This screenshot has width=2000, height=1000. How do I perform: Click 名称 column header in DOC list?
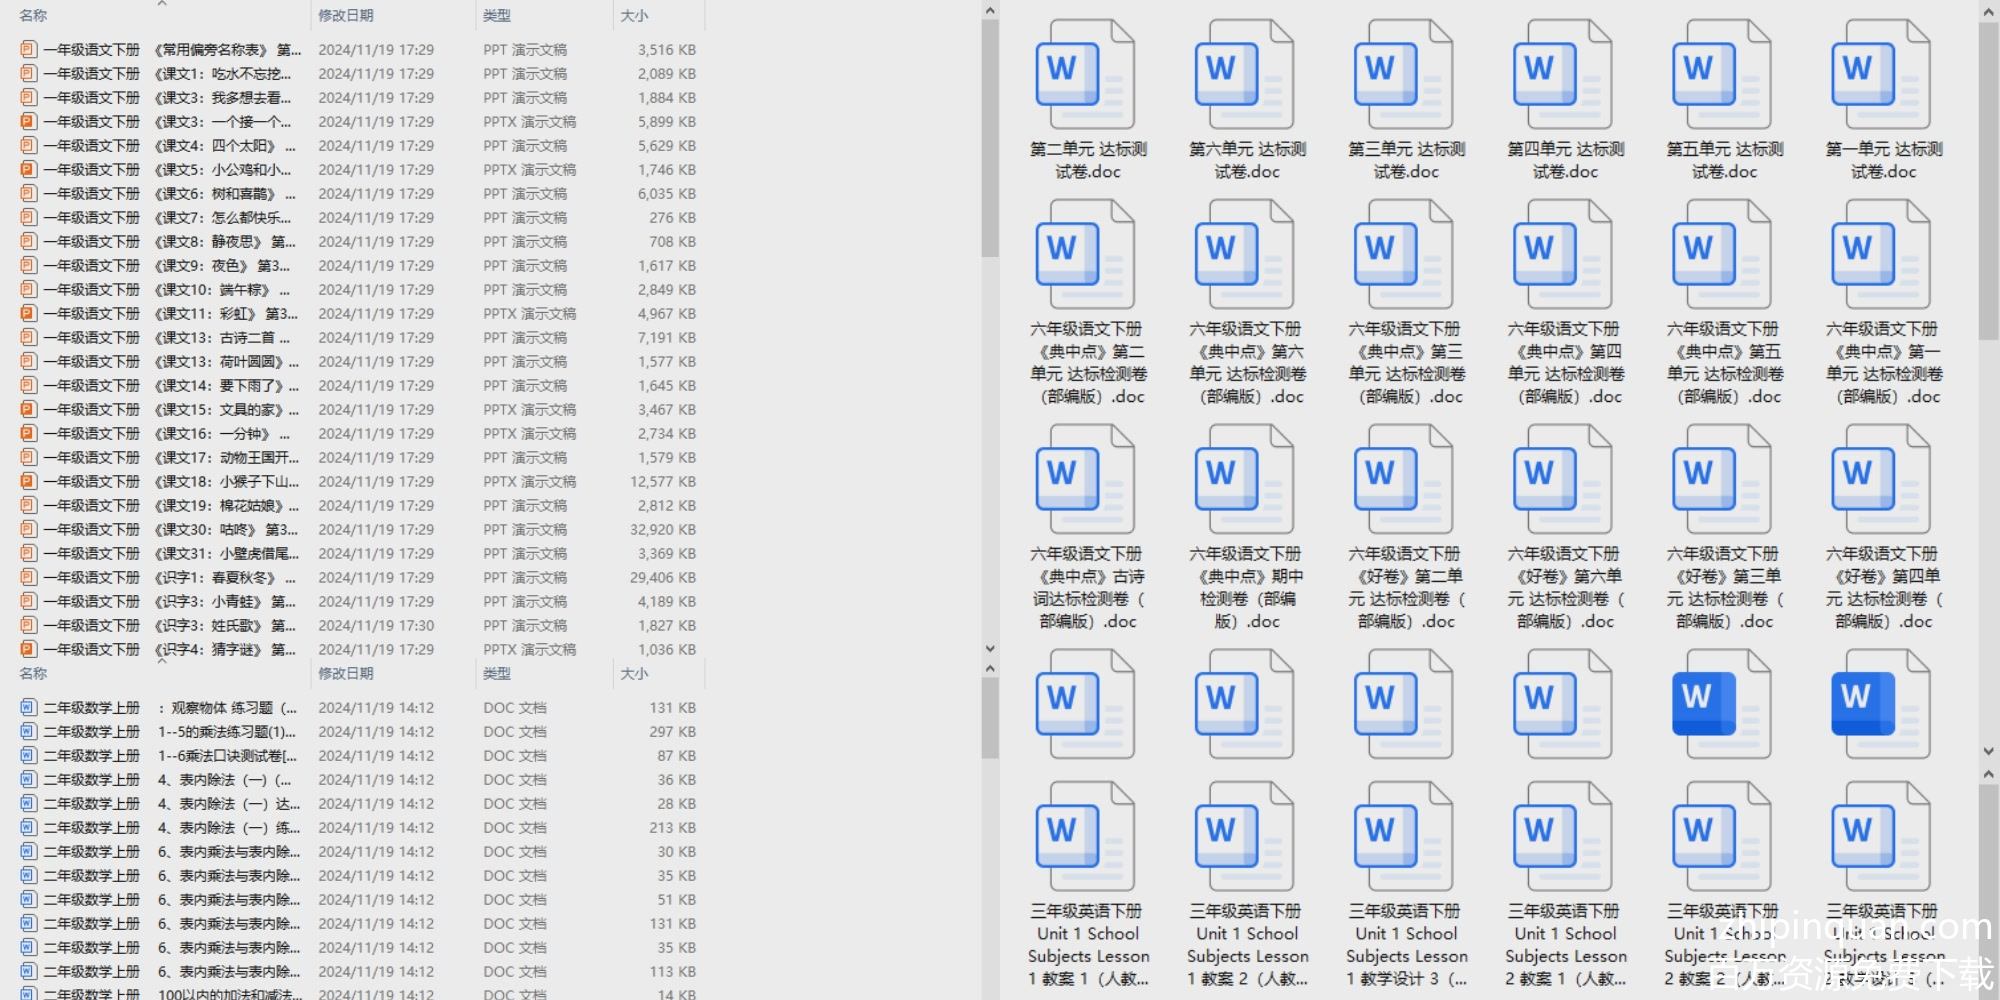click(34, 674)
